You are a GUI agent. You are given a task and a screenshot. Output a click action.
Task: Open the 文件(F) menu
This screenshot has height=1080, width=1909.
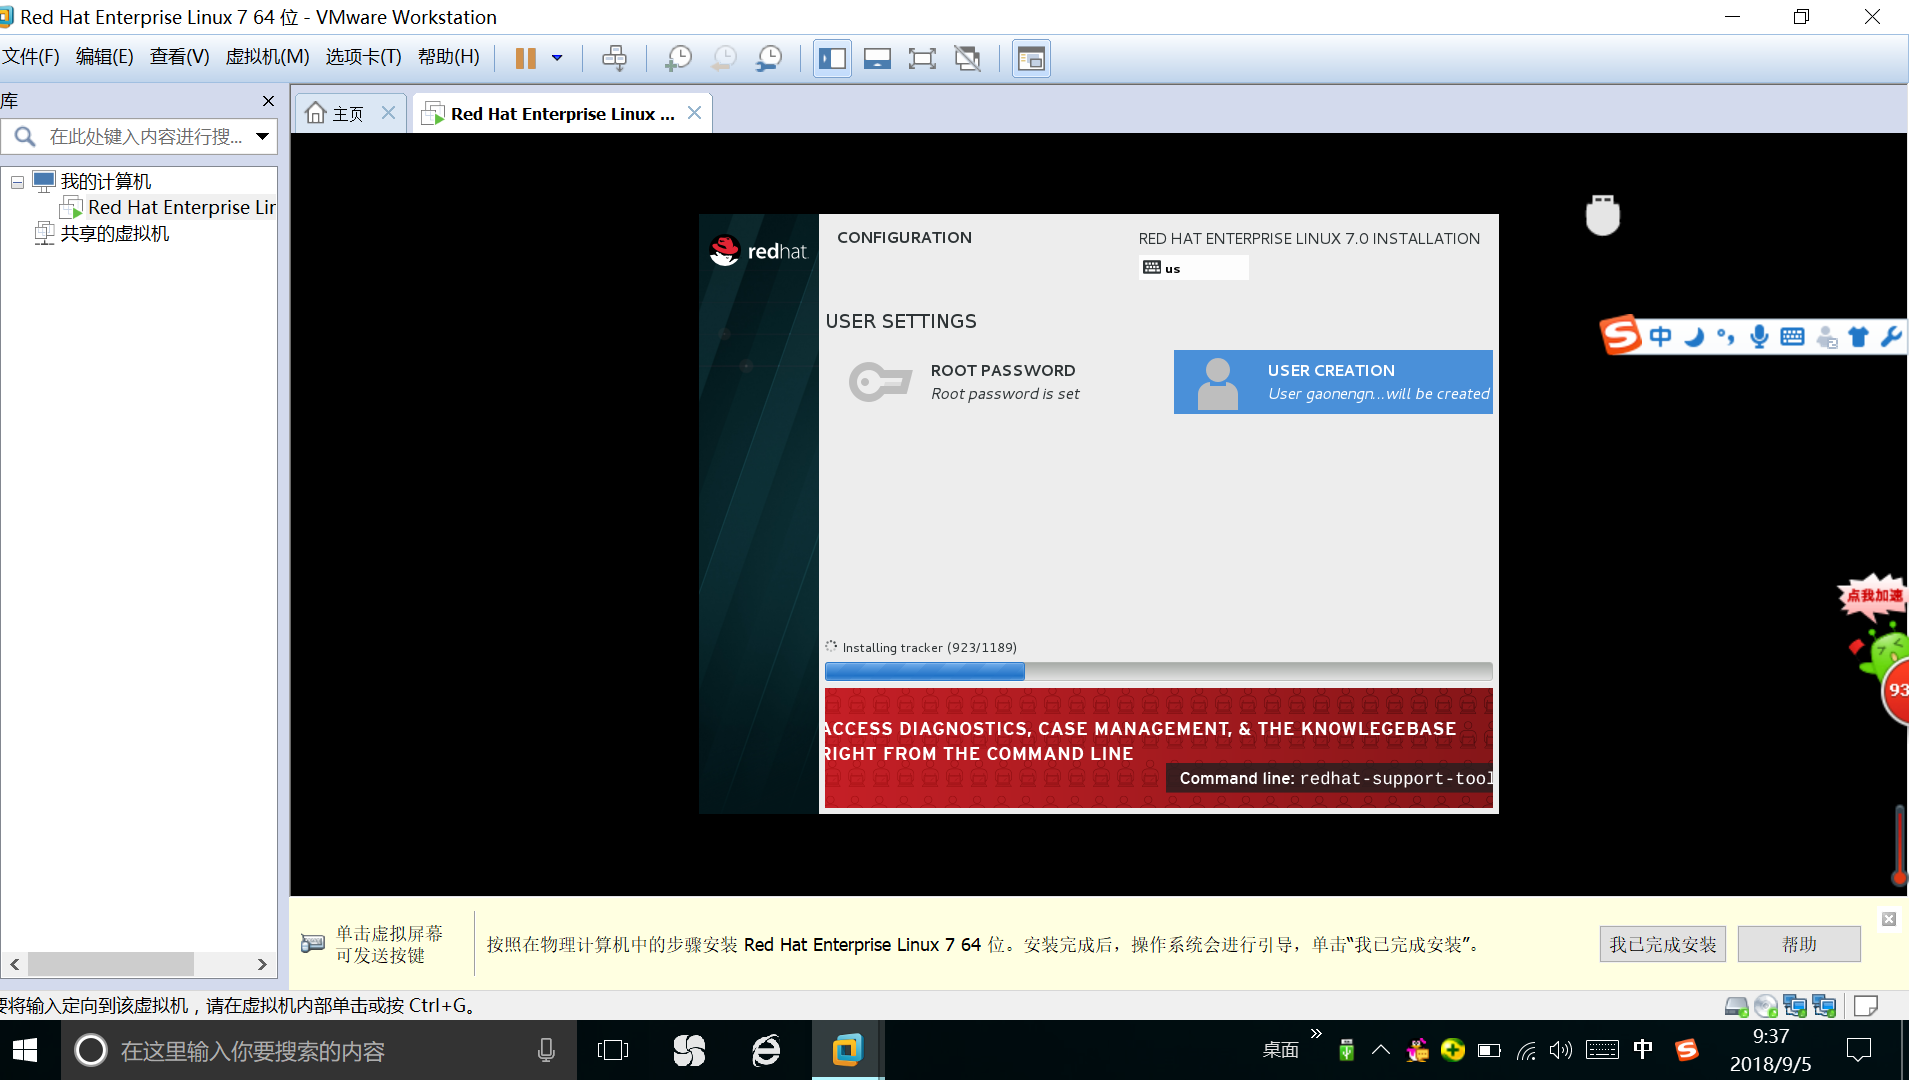click(31, 57)
